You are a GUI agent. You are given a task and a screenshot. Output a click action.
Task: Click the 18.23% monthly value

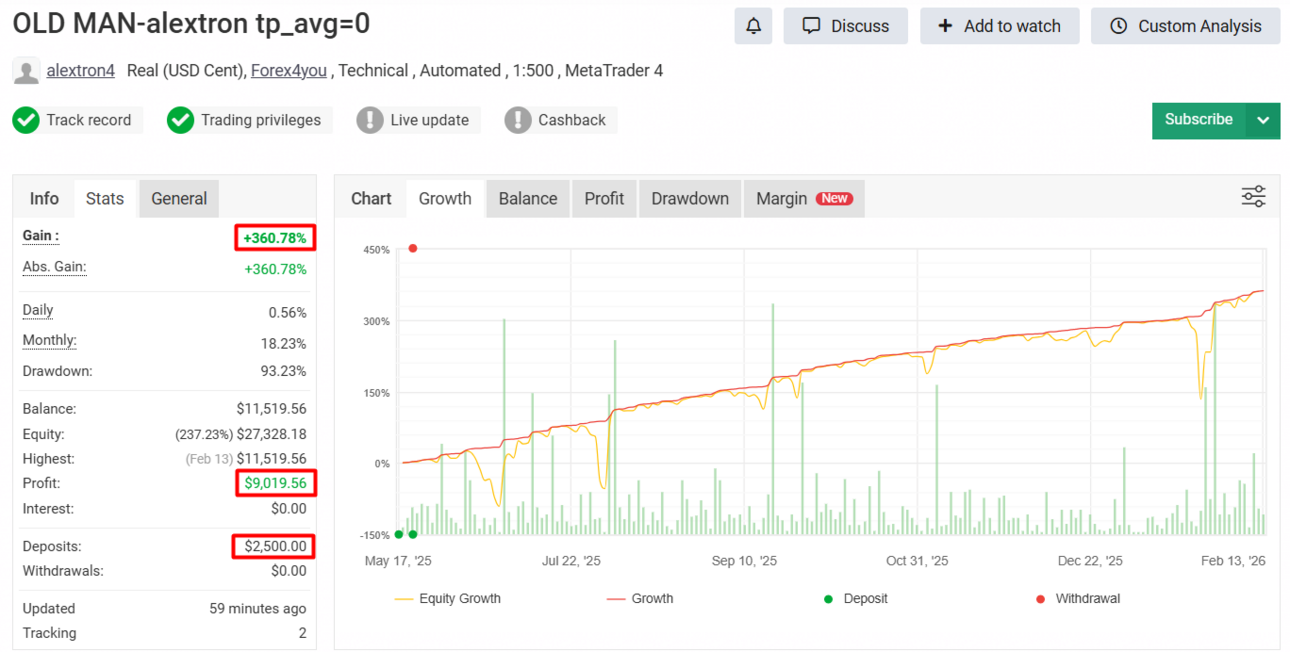[x=283, y=343]
